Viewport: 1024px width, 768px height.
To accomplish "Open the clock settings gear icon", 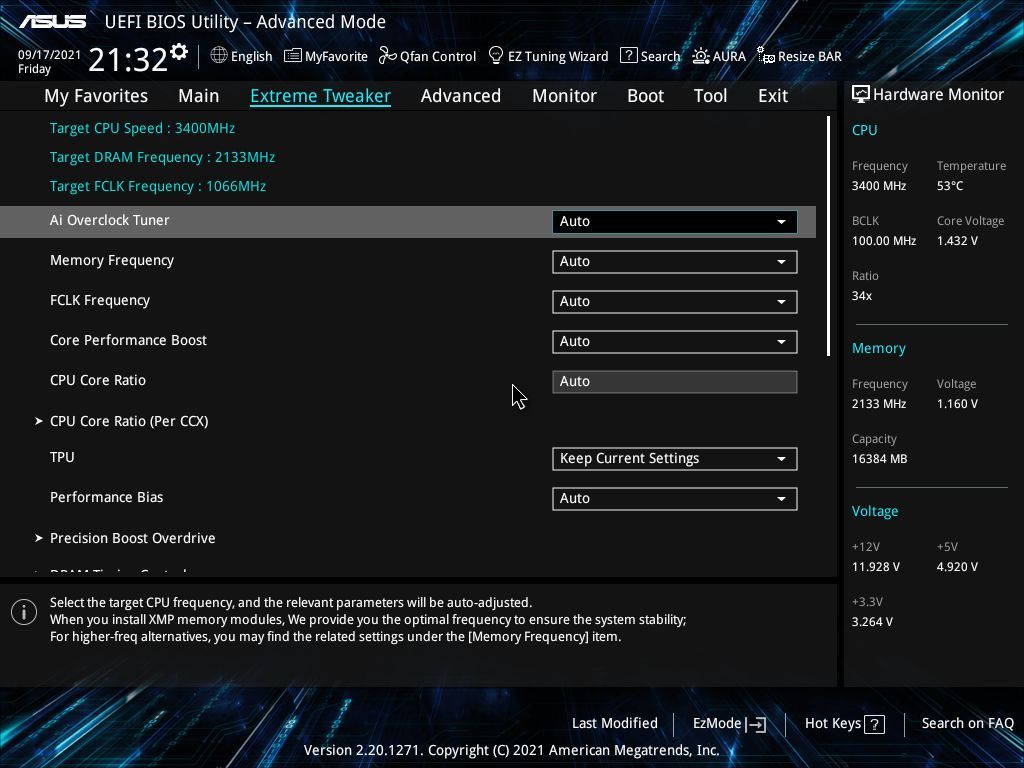I will tap(178, 52).
